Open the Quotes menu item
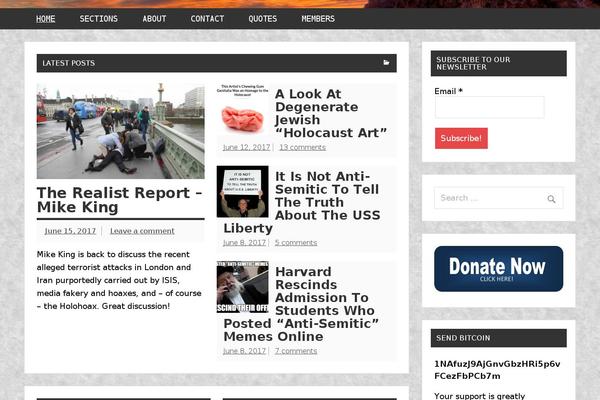Viewport: 600px width, 400px height. [262, 19]
